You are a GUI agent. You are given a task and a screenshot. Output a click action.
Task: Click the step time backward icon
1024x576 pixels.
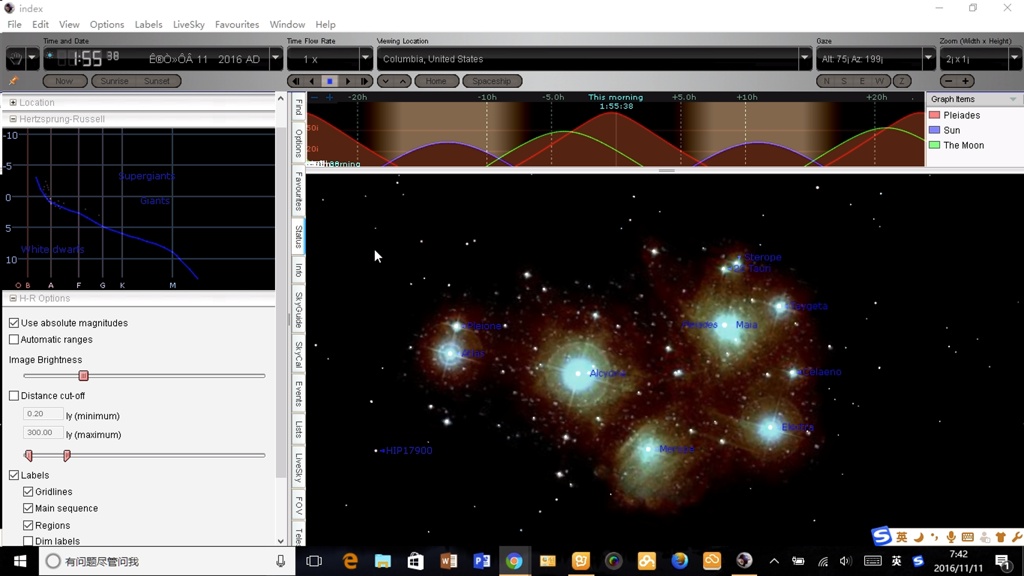pos(297,81)
